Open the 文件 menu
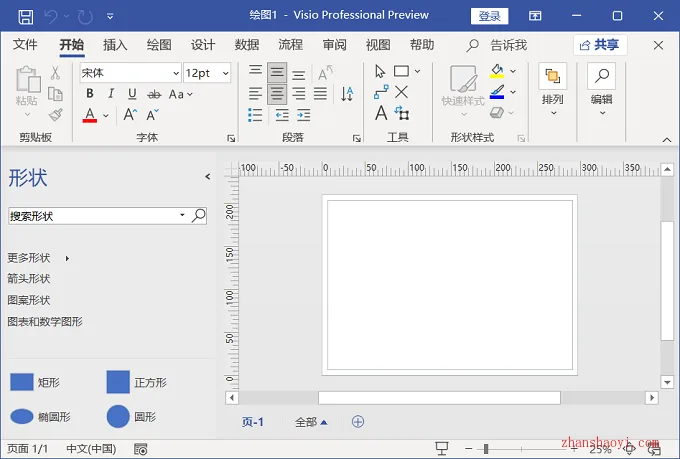The width and height of the screenshot is (680, 459). click(x=25, y=44)
